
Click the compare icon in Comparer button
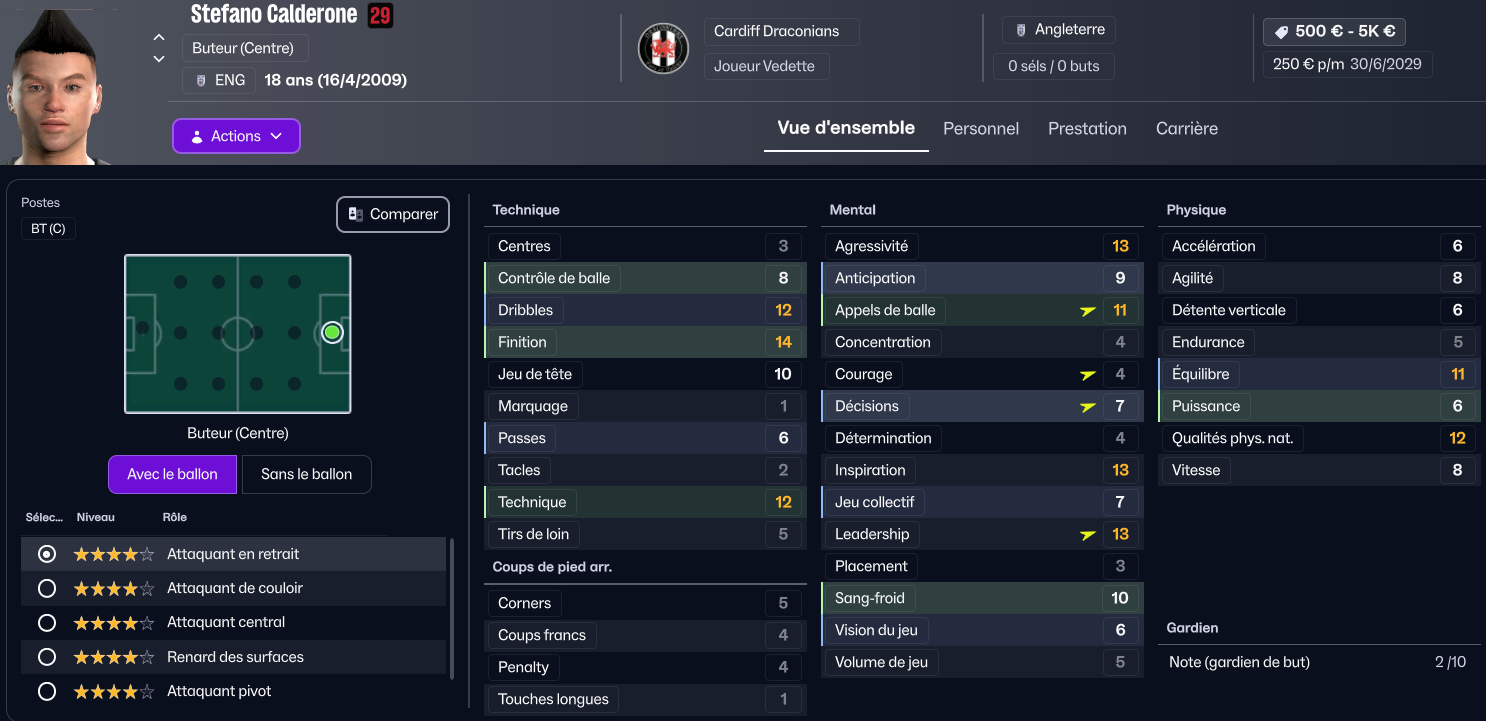[355, 214]
